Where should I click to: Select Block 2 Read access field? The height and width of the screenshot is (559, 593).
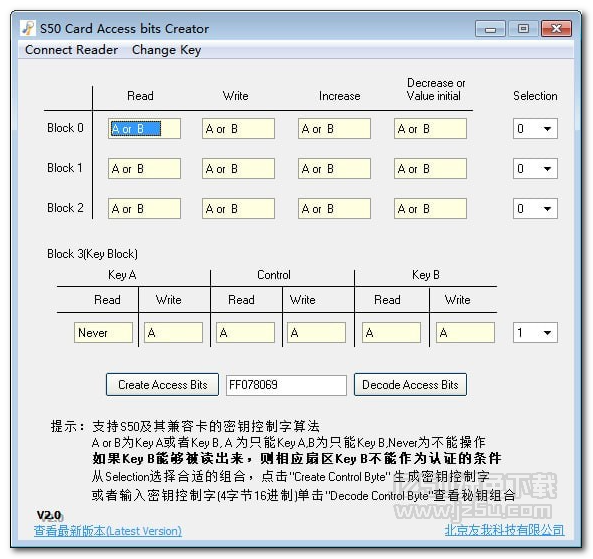pyautogui.click(x=144, y=209)
